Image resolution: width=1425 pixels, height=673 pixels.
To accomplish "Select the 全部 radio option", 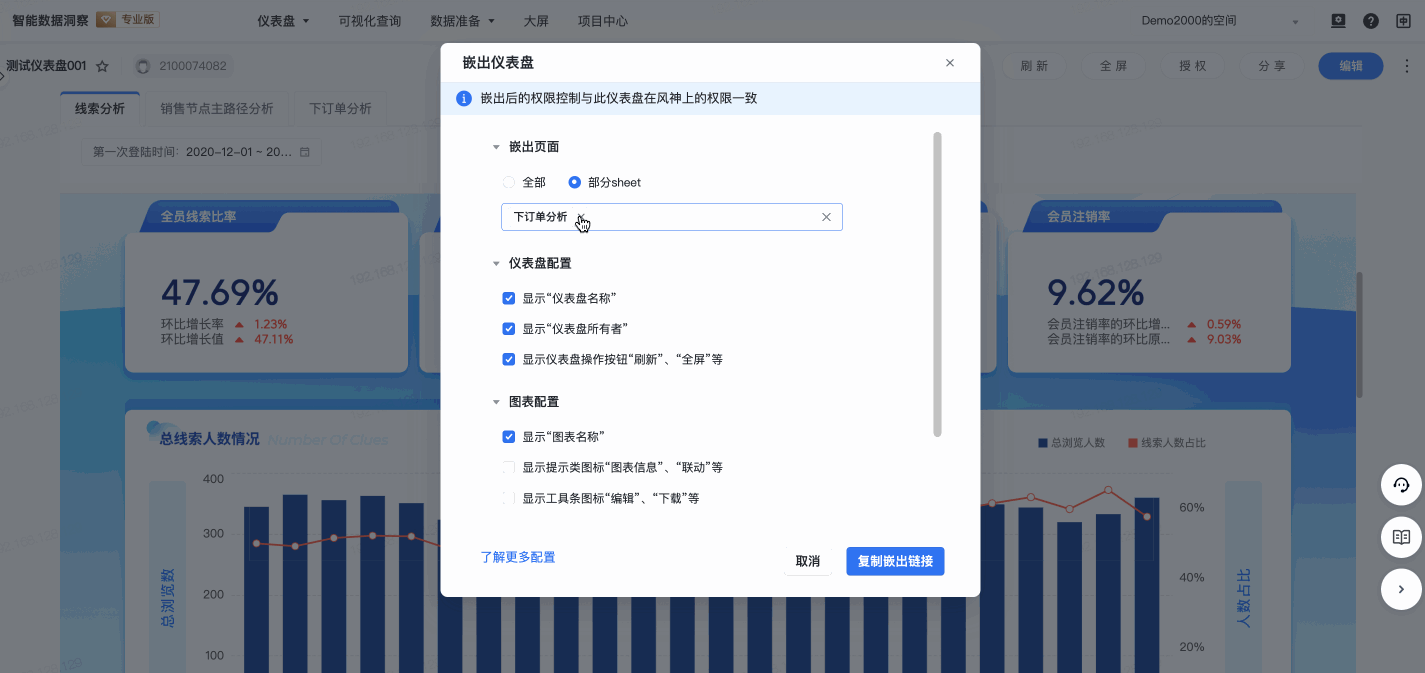I will 508,183.
